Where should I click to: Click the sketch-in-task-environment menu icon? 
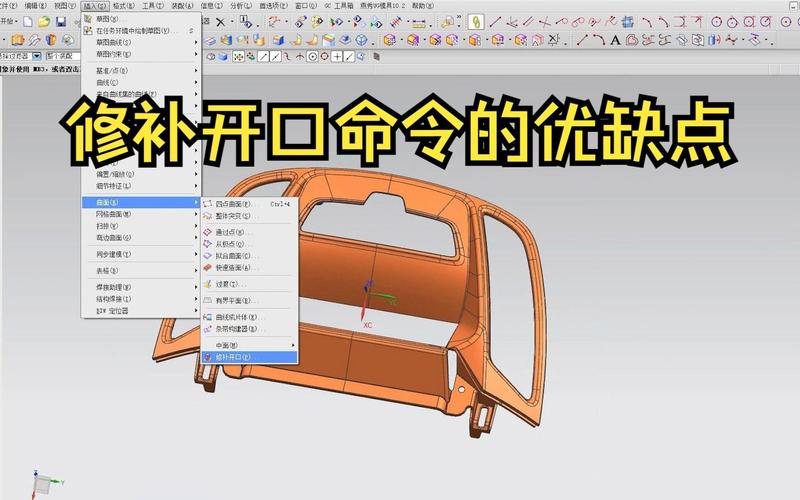(88, 31)
